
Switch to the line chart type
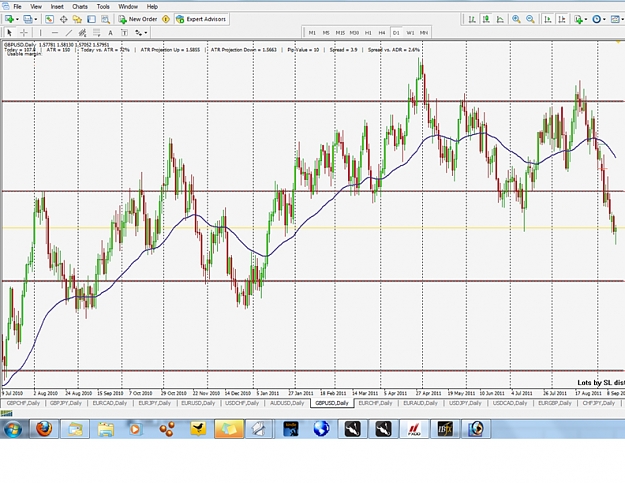pyautogui.click(x=500, y=19)
